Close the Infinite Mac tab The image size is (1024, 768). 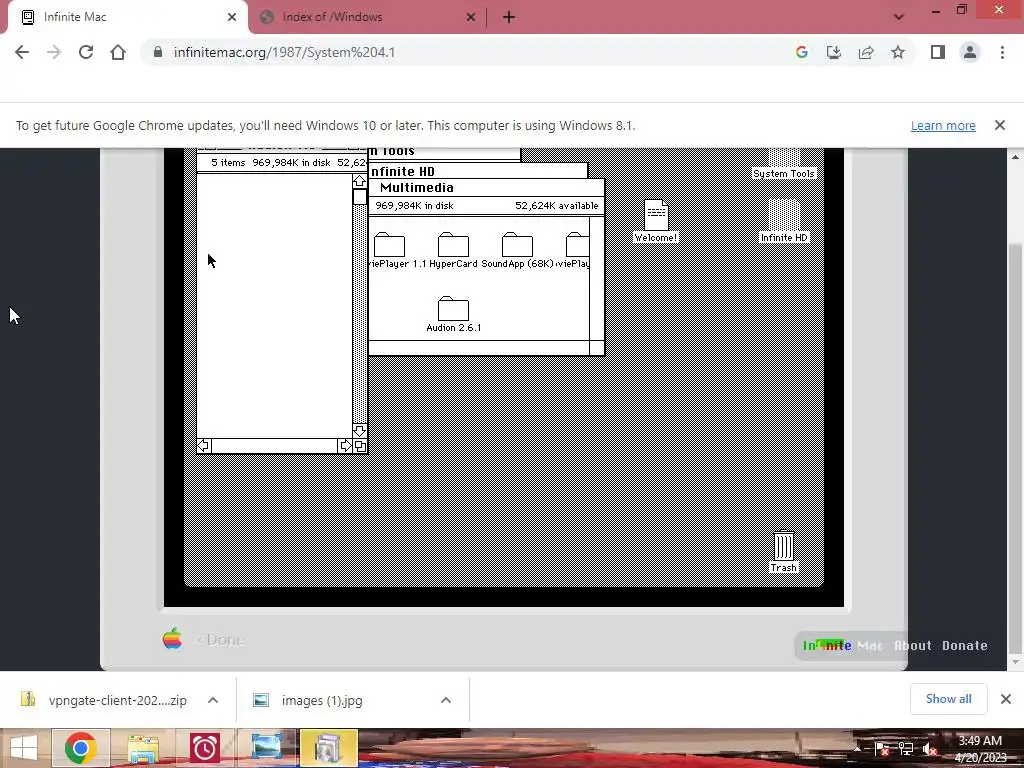click(232, 17)
